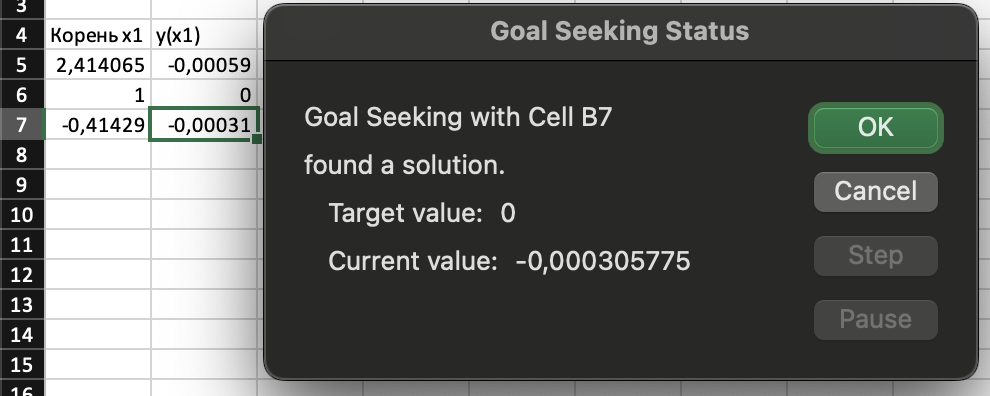The image size is (990, 396).
Task: Click the disabled Step button
Action: [x=876, y=255]
